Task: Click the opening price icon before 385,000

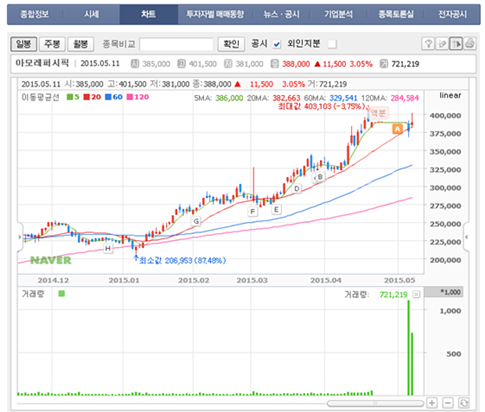Action: 135,64
